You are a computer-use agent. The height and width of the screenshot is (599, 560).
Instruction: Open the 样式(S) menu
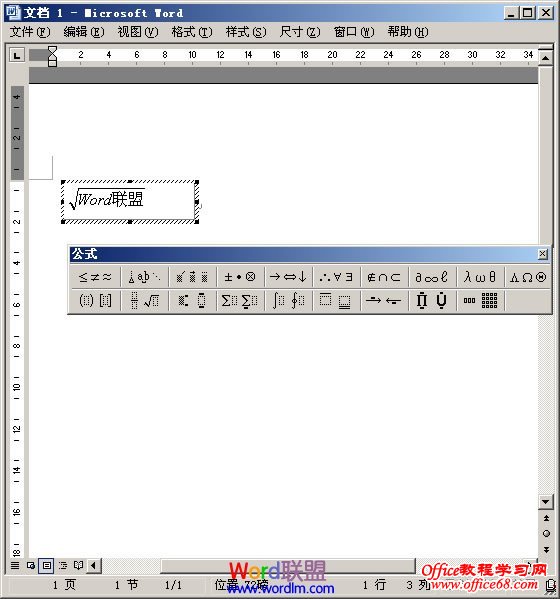coord(246,32)
